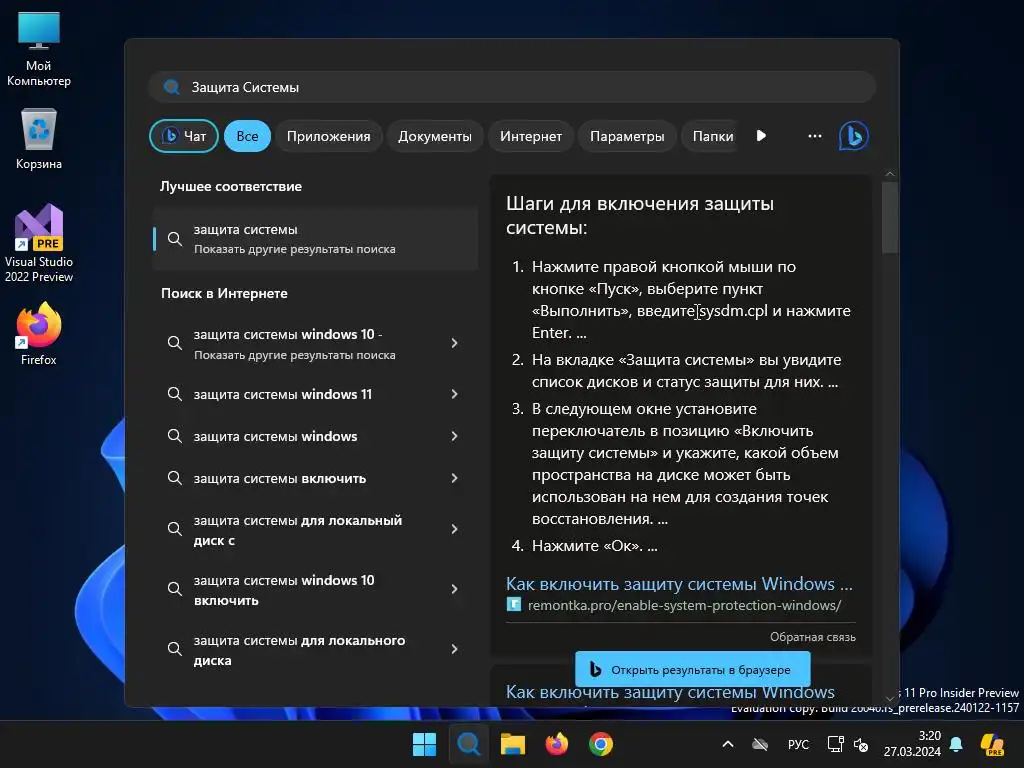The image size is (1024, 768).
Task: Switch to Параметры filter
Action: pos(627,136)
